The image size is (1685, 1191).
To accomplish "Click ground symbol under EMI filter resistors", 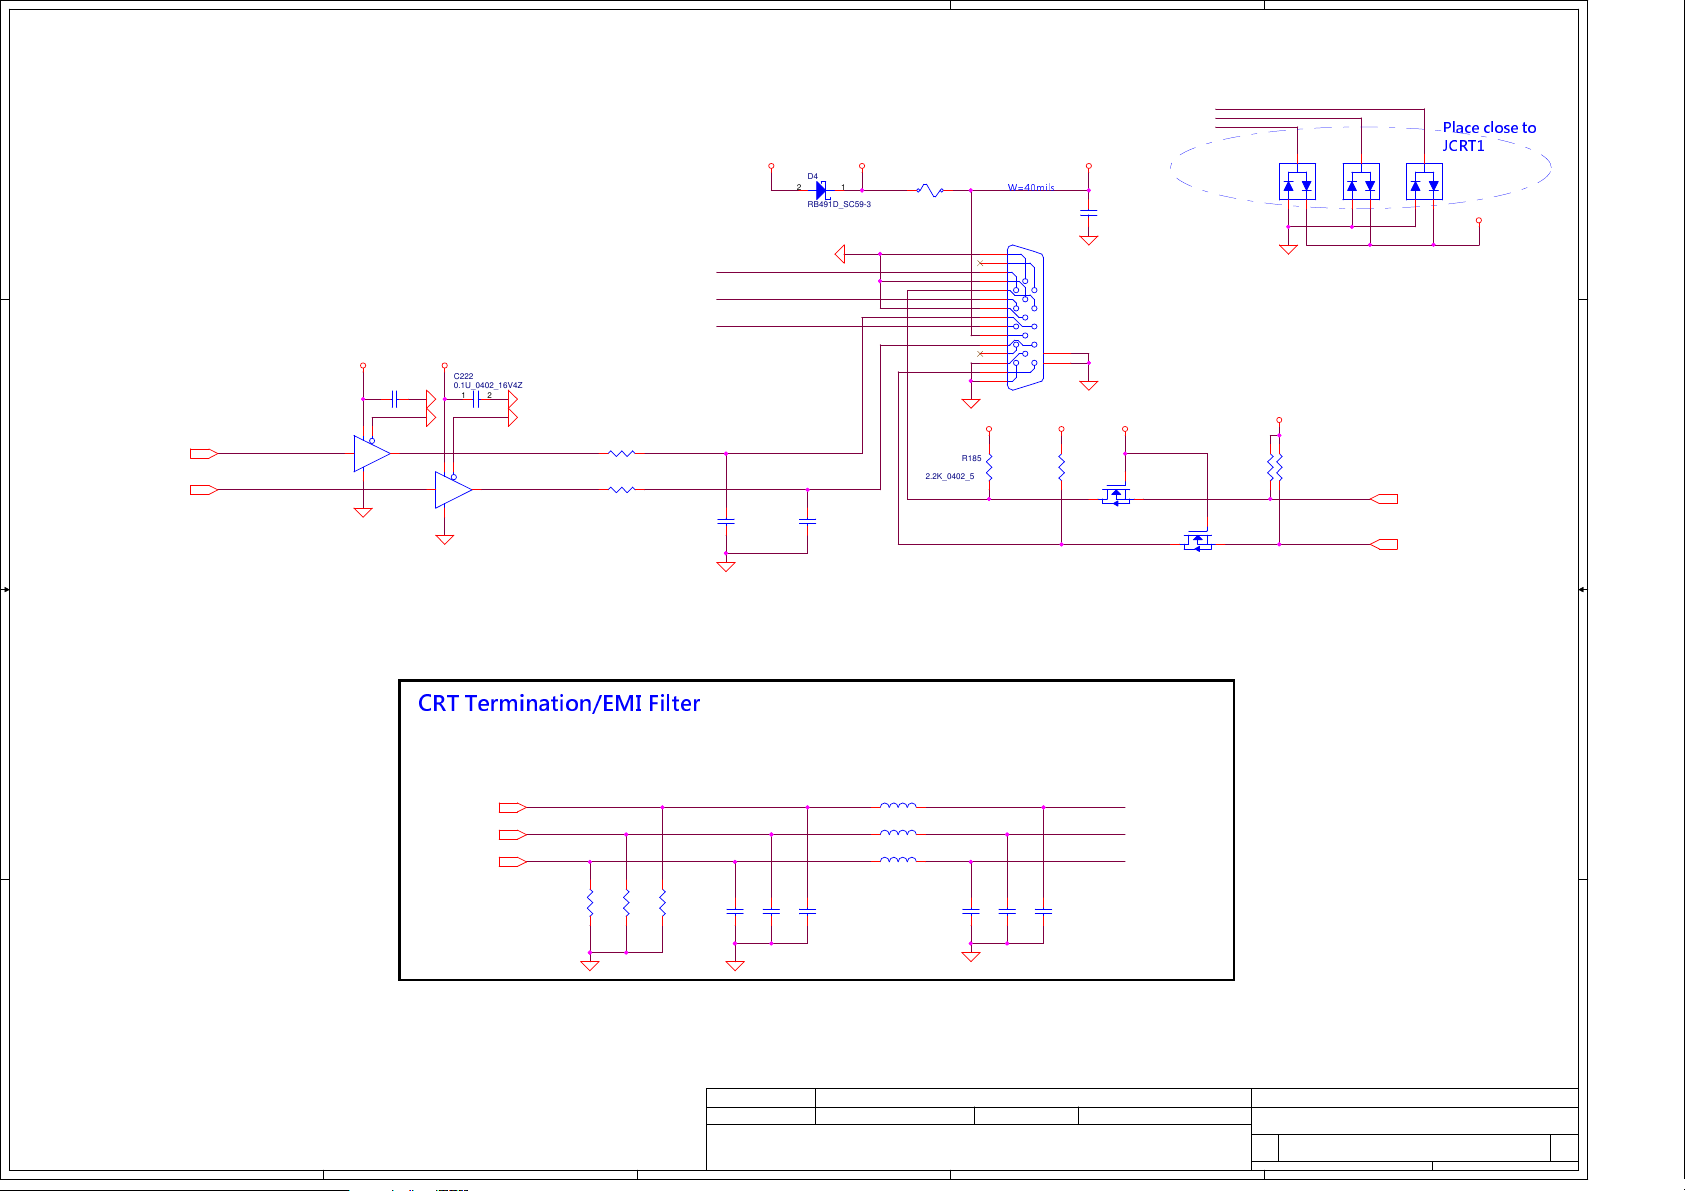I will point(590,966).
